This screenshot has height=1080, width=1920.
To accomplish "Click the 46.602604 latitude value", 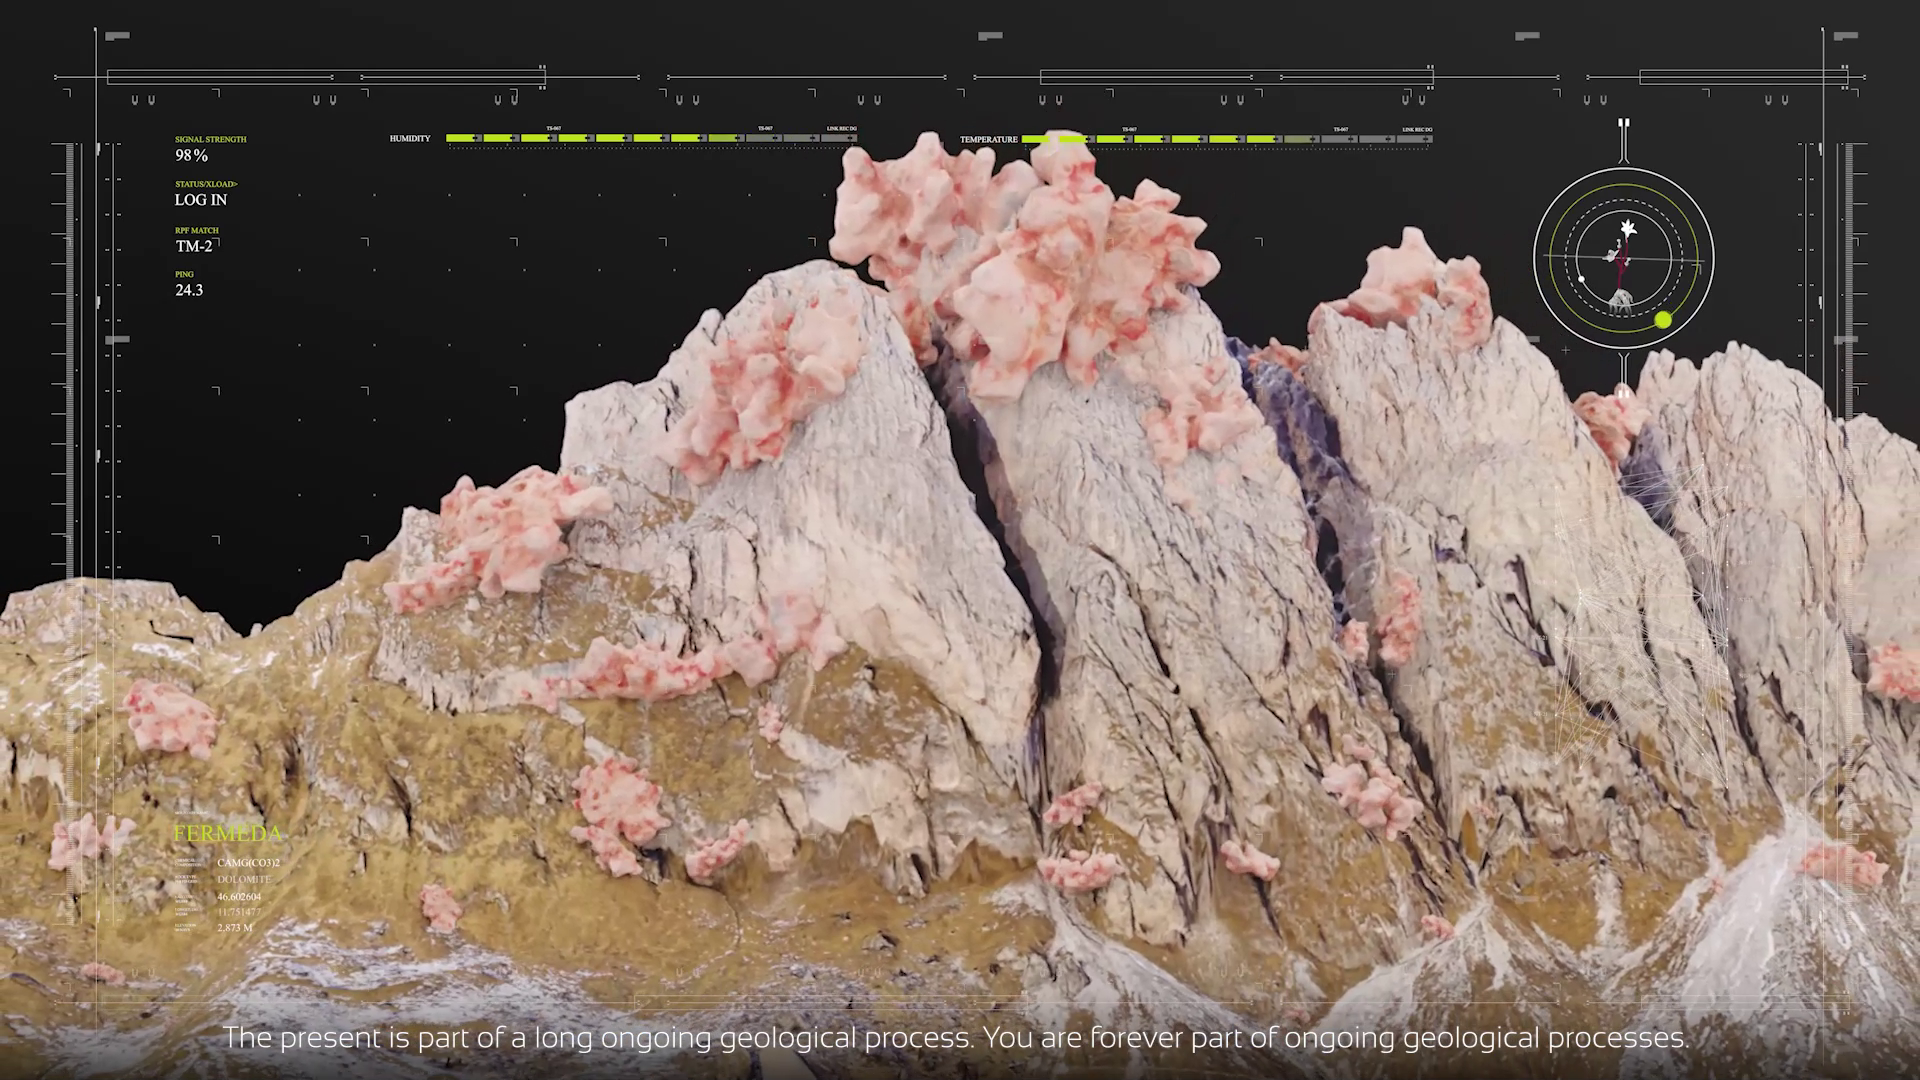I will click(239, 897).
